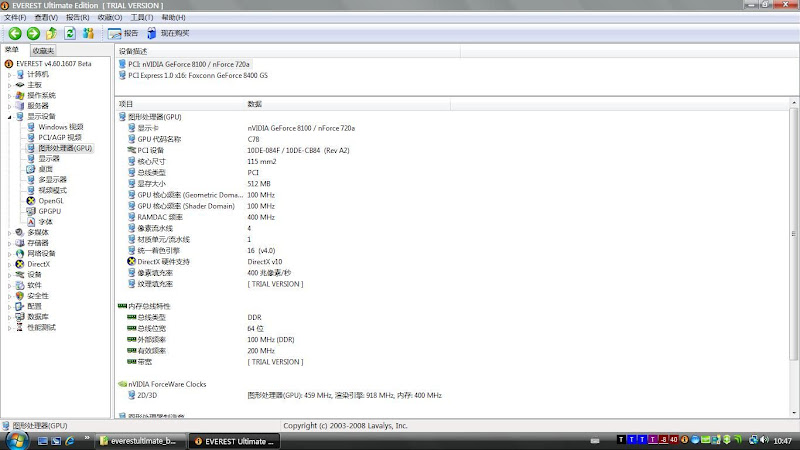Switch to the Favorites (收藏夹) tab
The height and width of the screenshot is (450, 800).
point(43,51)
